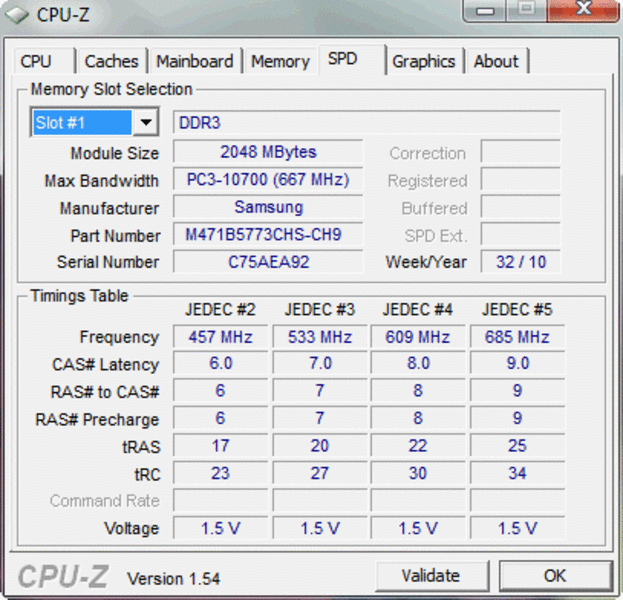Click tRAS value 25
The height and width of the screenshot is (600, 623).
pyautogui.click(x=517, y=446)
